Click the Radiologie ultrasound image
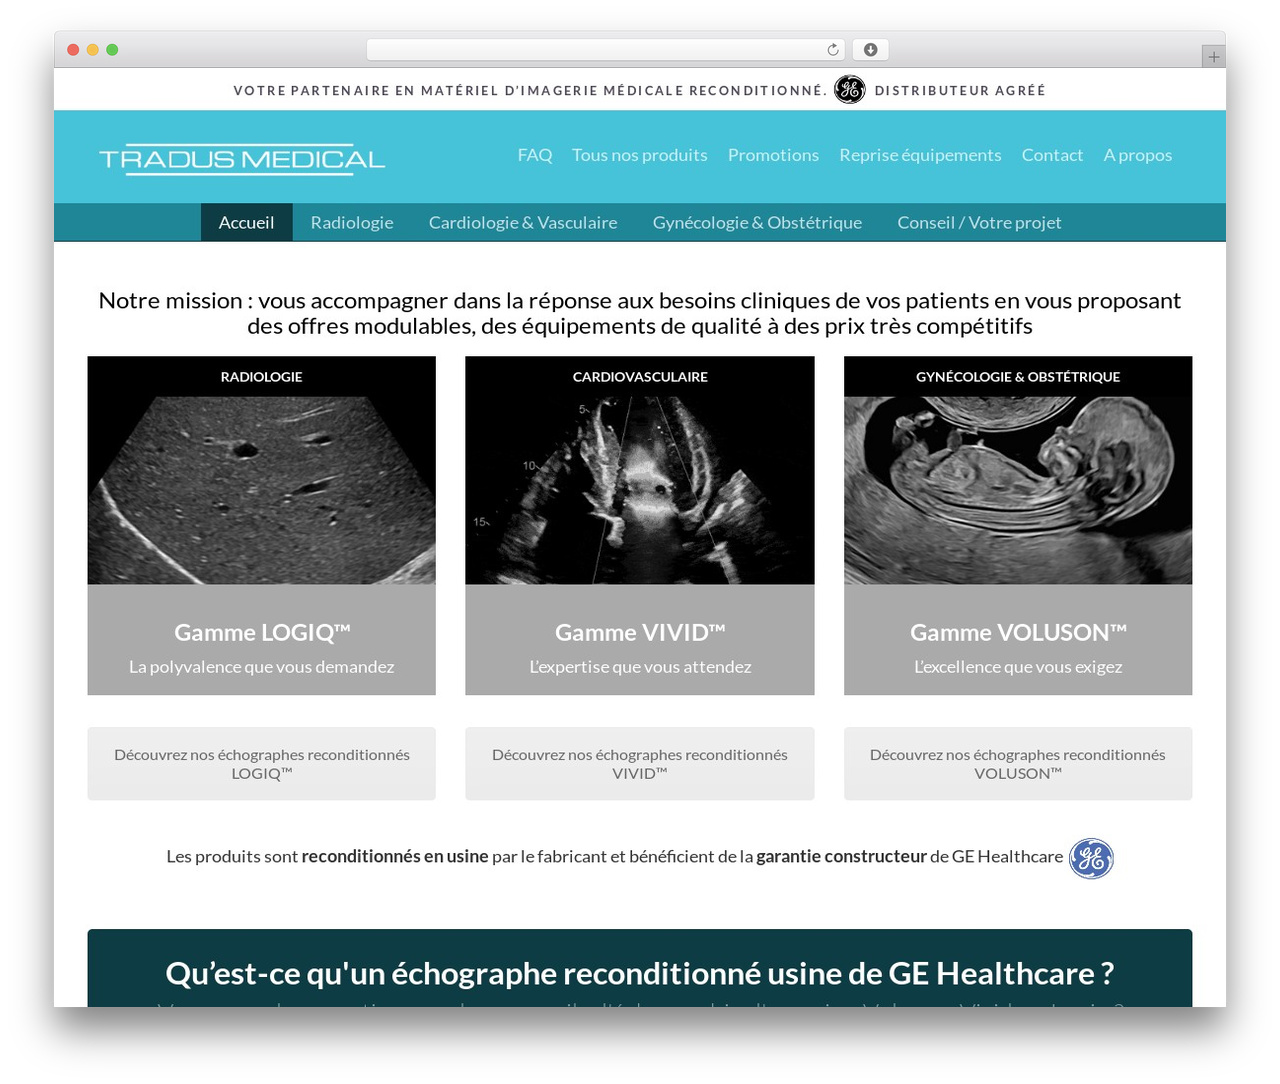Screen dimensions: 1280x1084 pos(262,490)
